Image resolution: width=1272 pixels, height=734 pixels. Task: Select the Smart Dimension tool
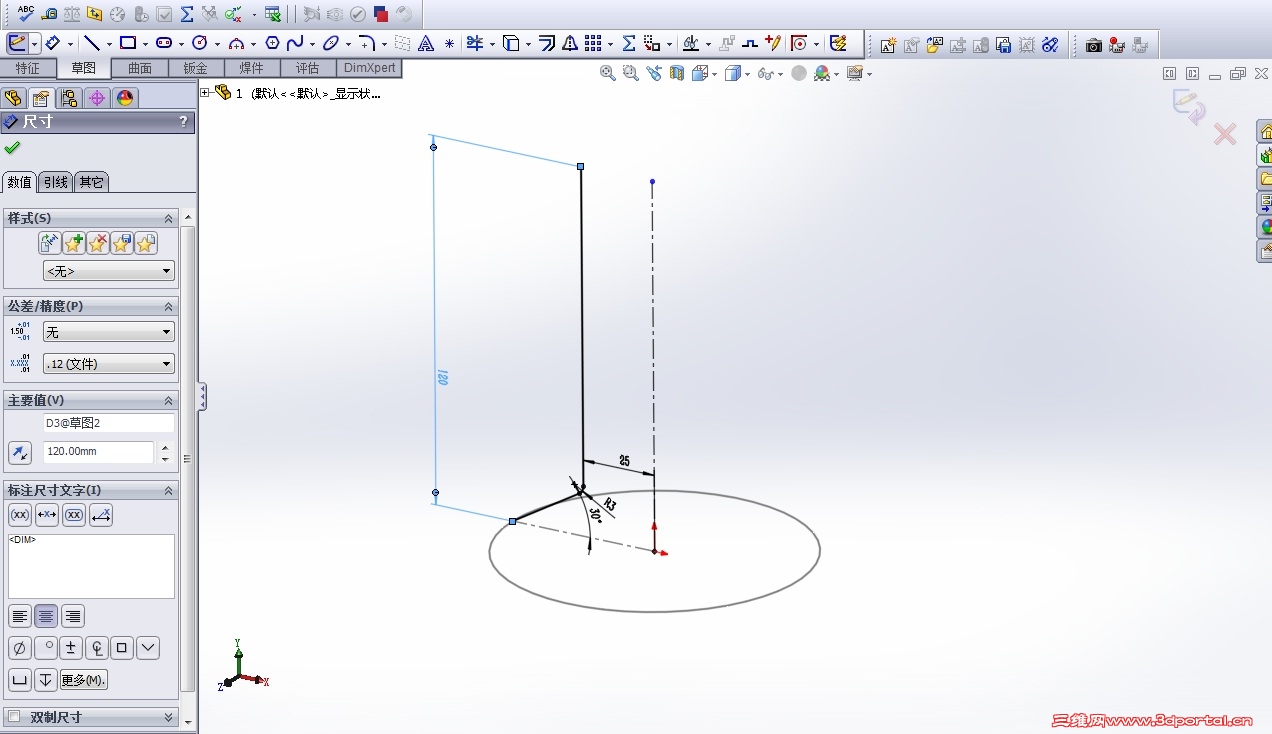pyautogui.click(x=52, y=43)
